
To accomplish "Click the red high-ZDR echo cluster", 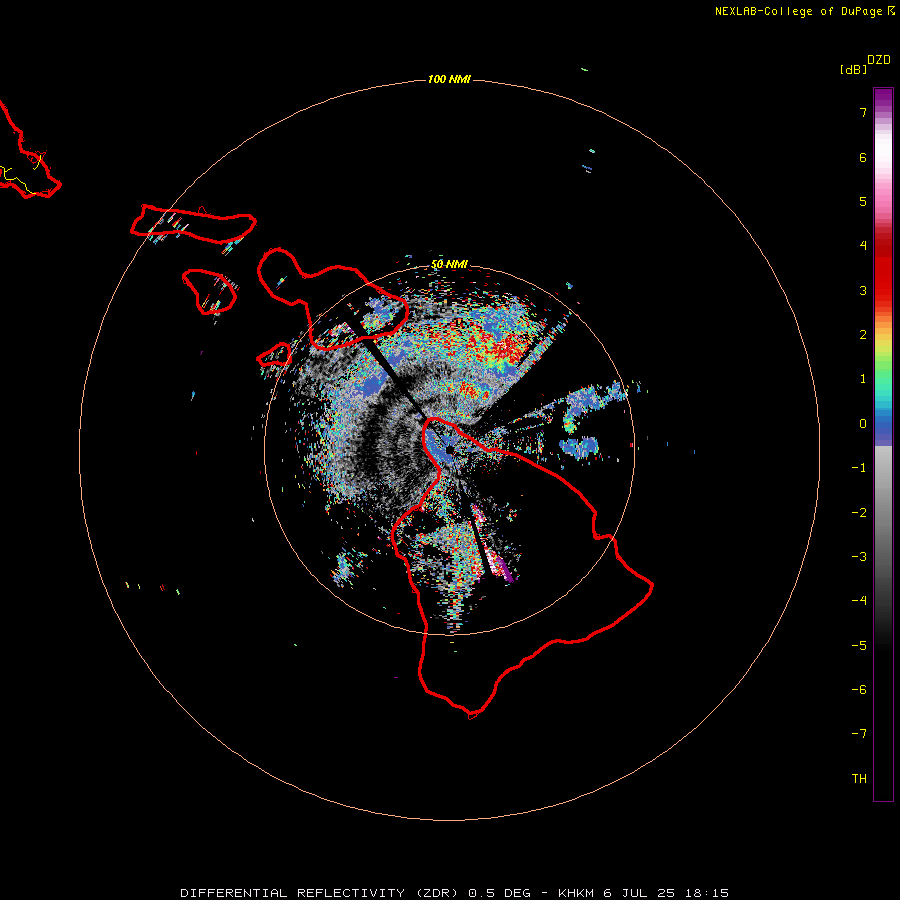I will tap(505, 348).
